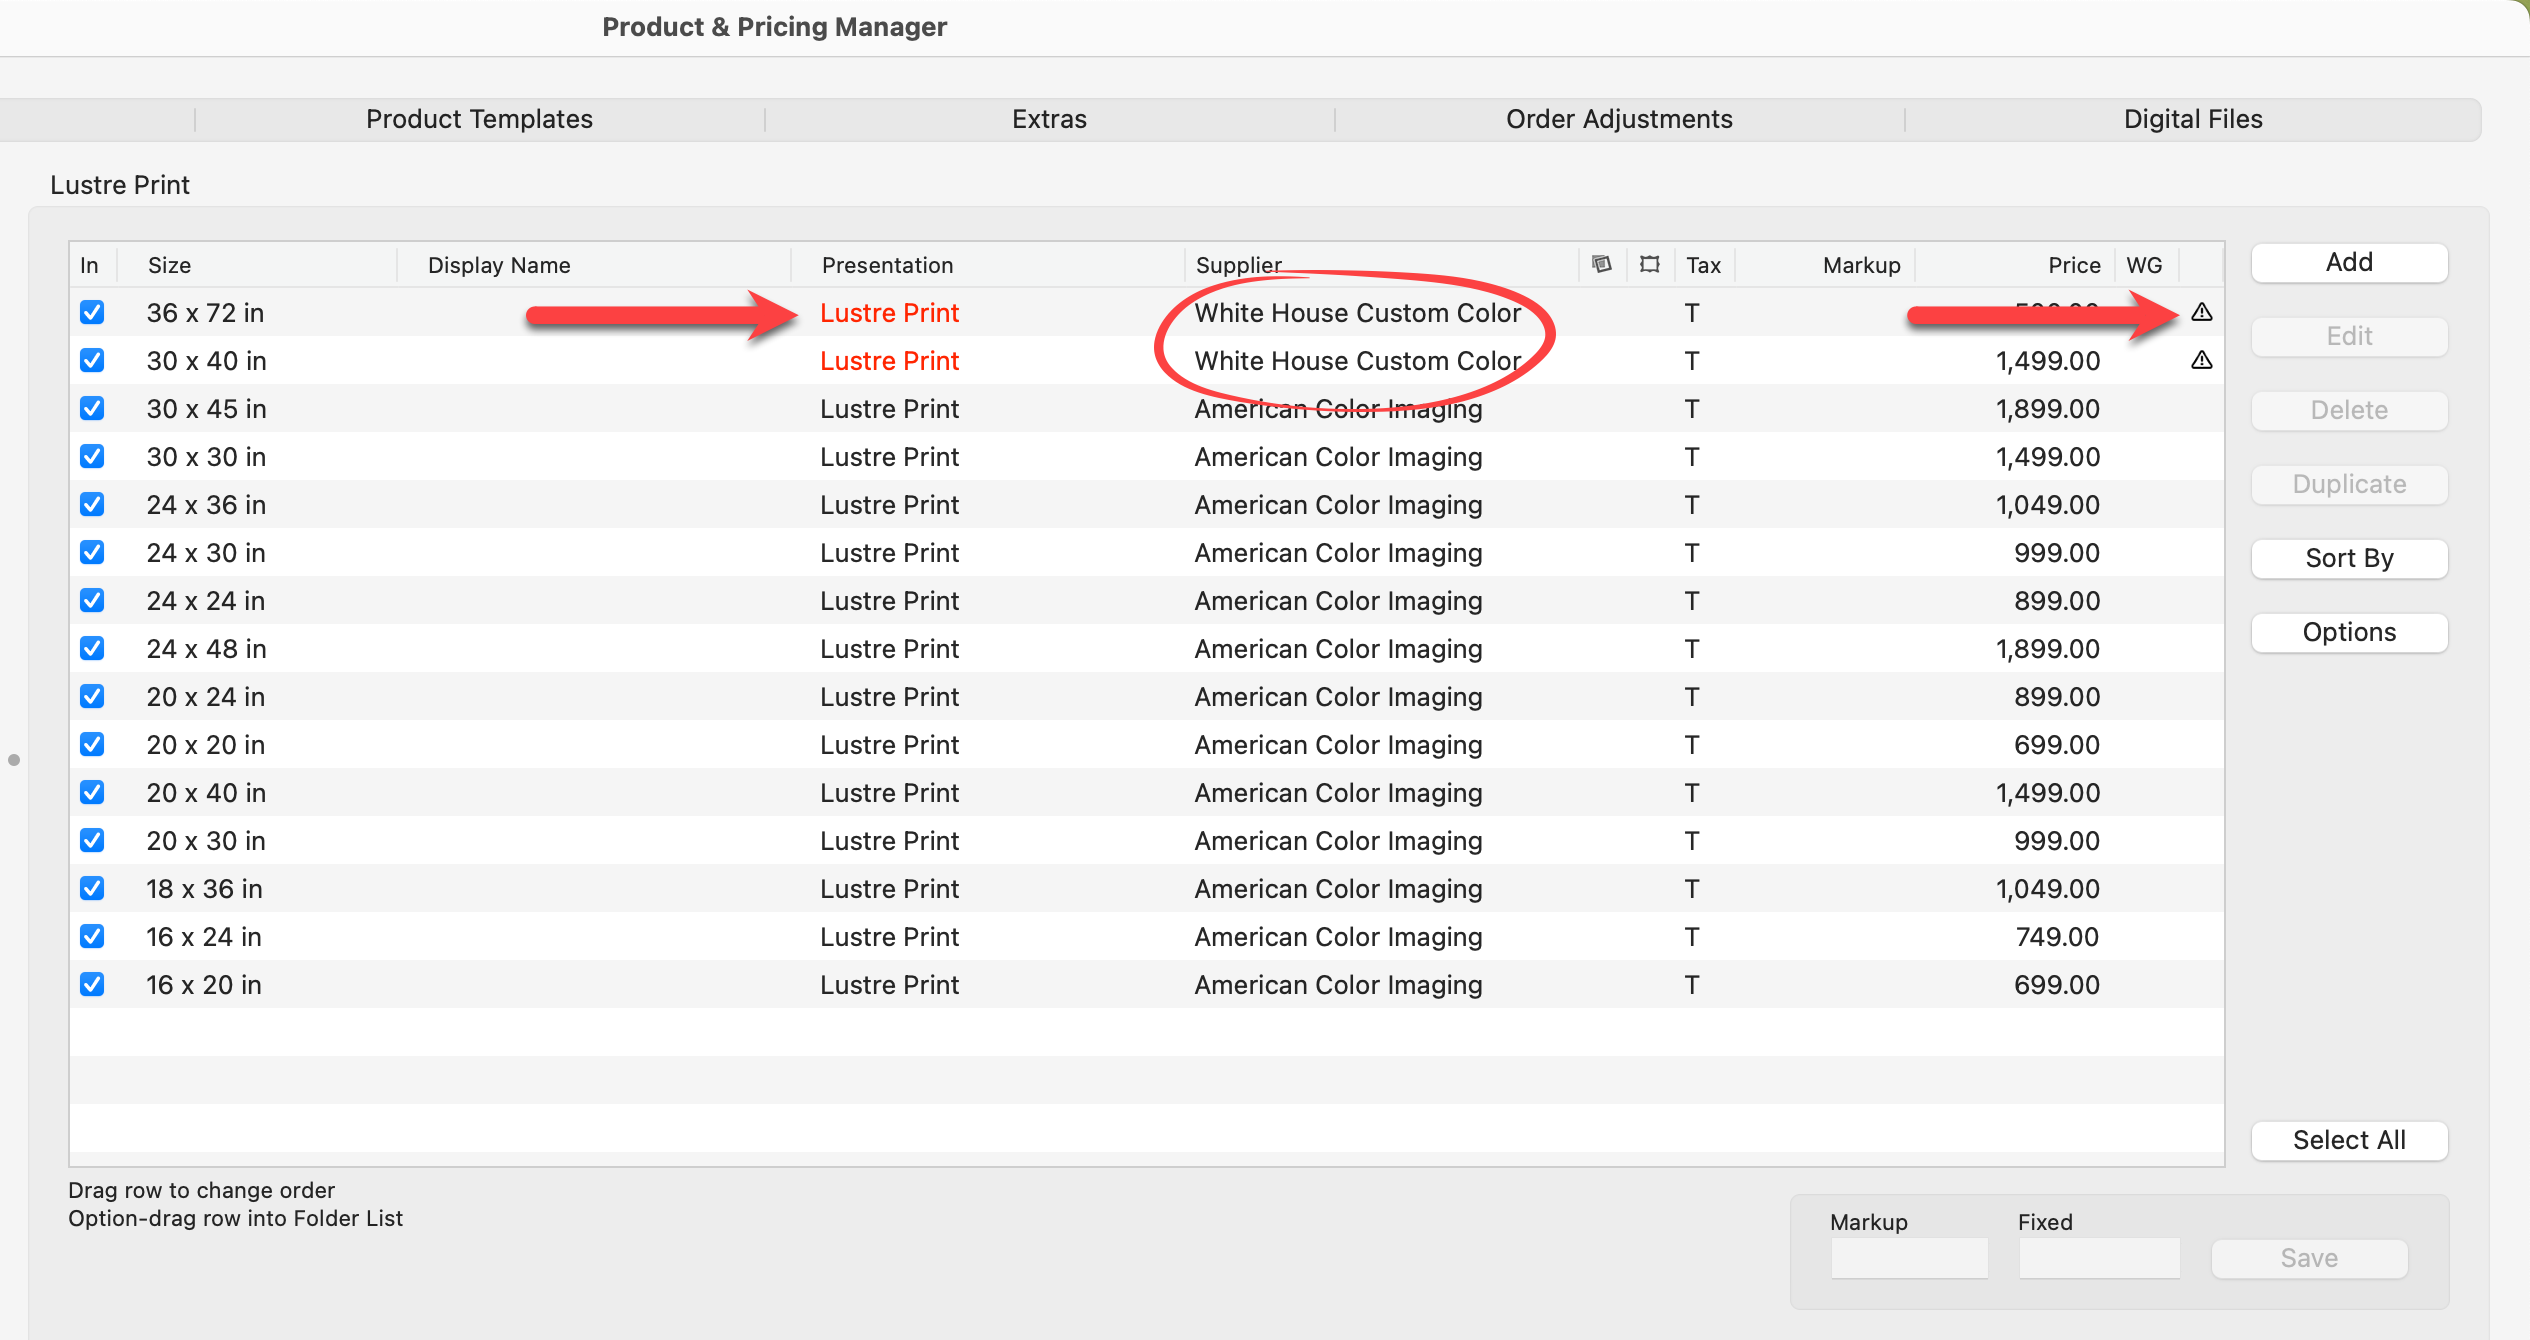Click warning icon on 36 x 72 row
The height and width of the screenshot is (1340, 2530).
(x=2201, y=312)
